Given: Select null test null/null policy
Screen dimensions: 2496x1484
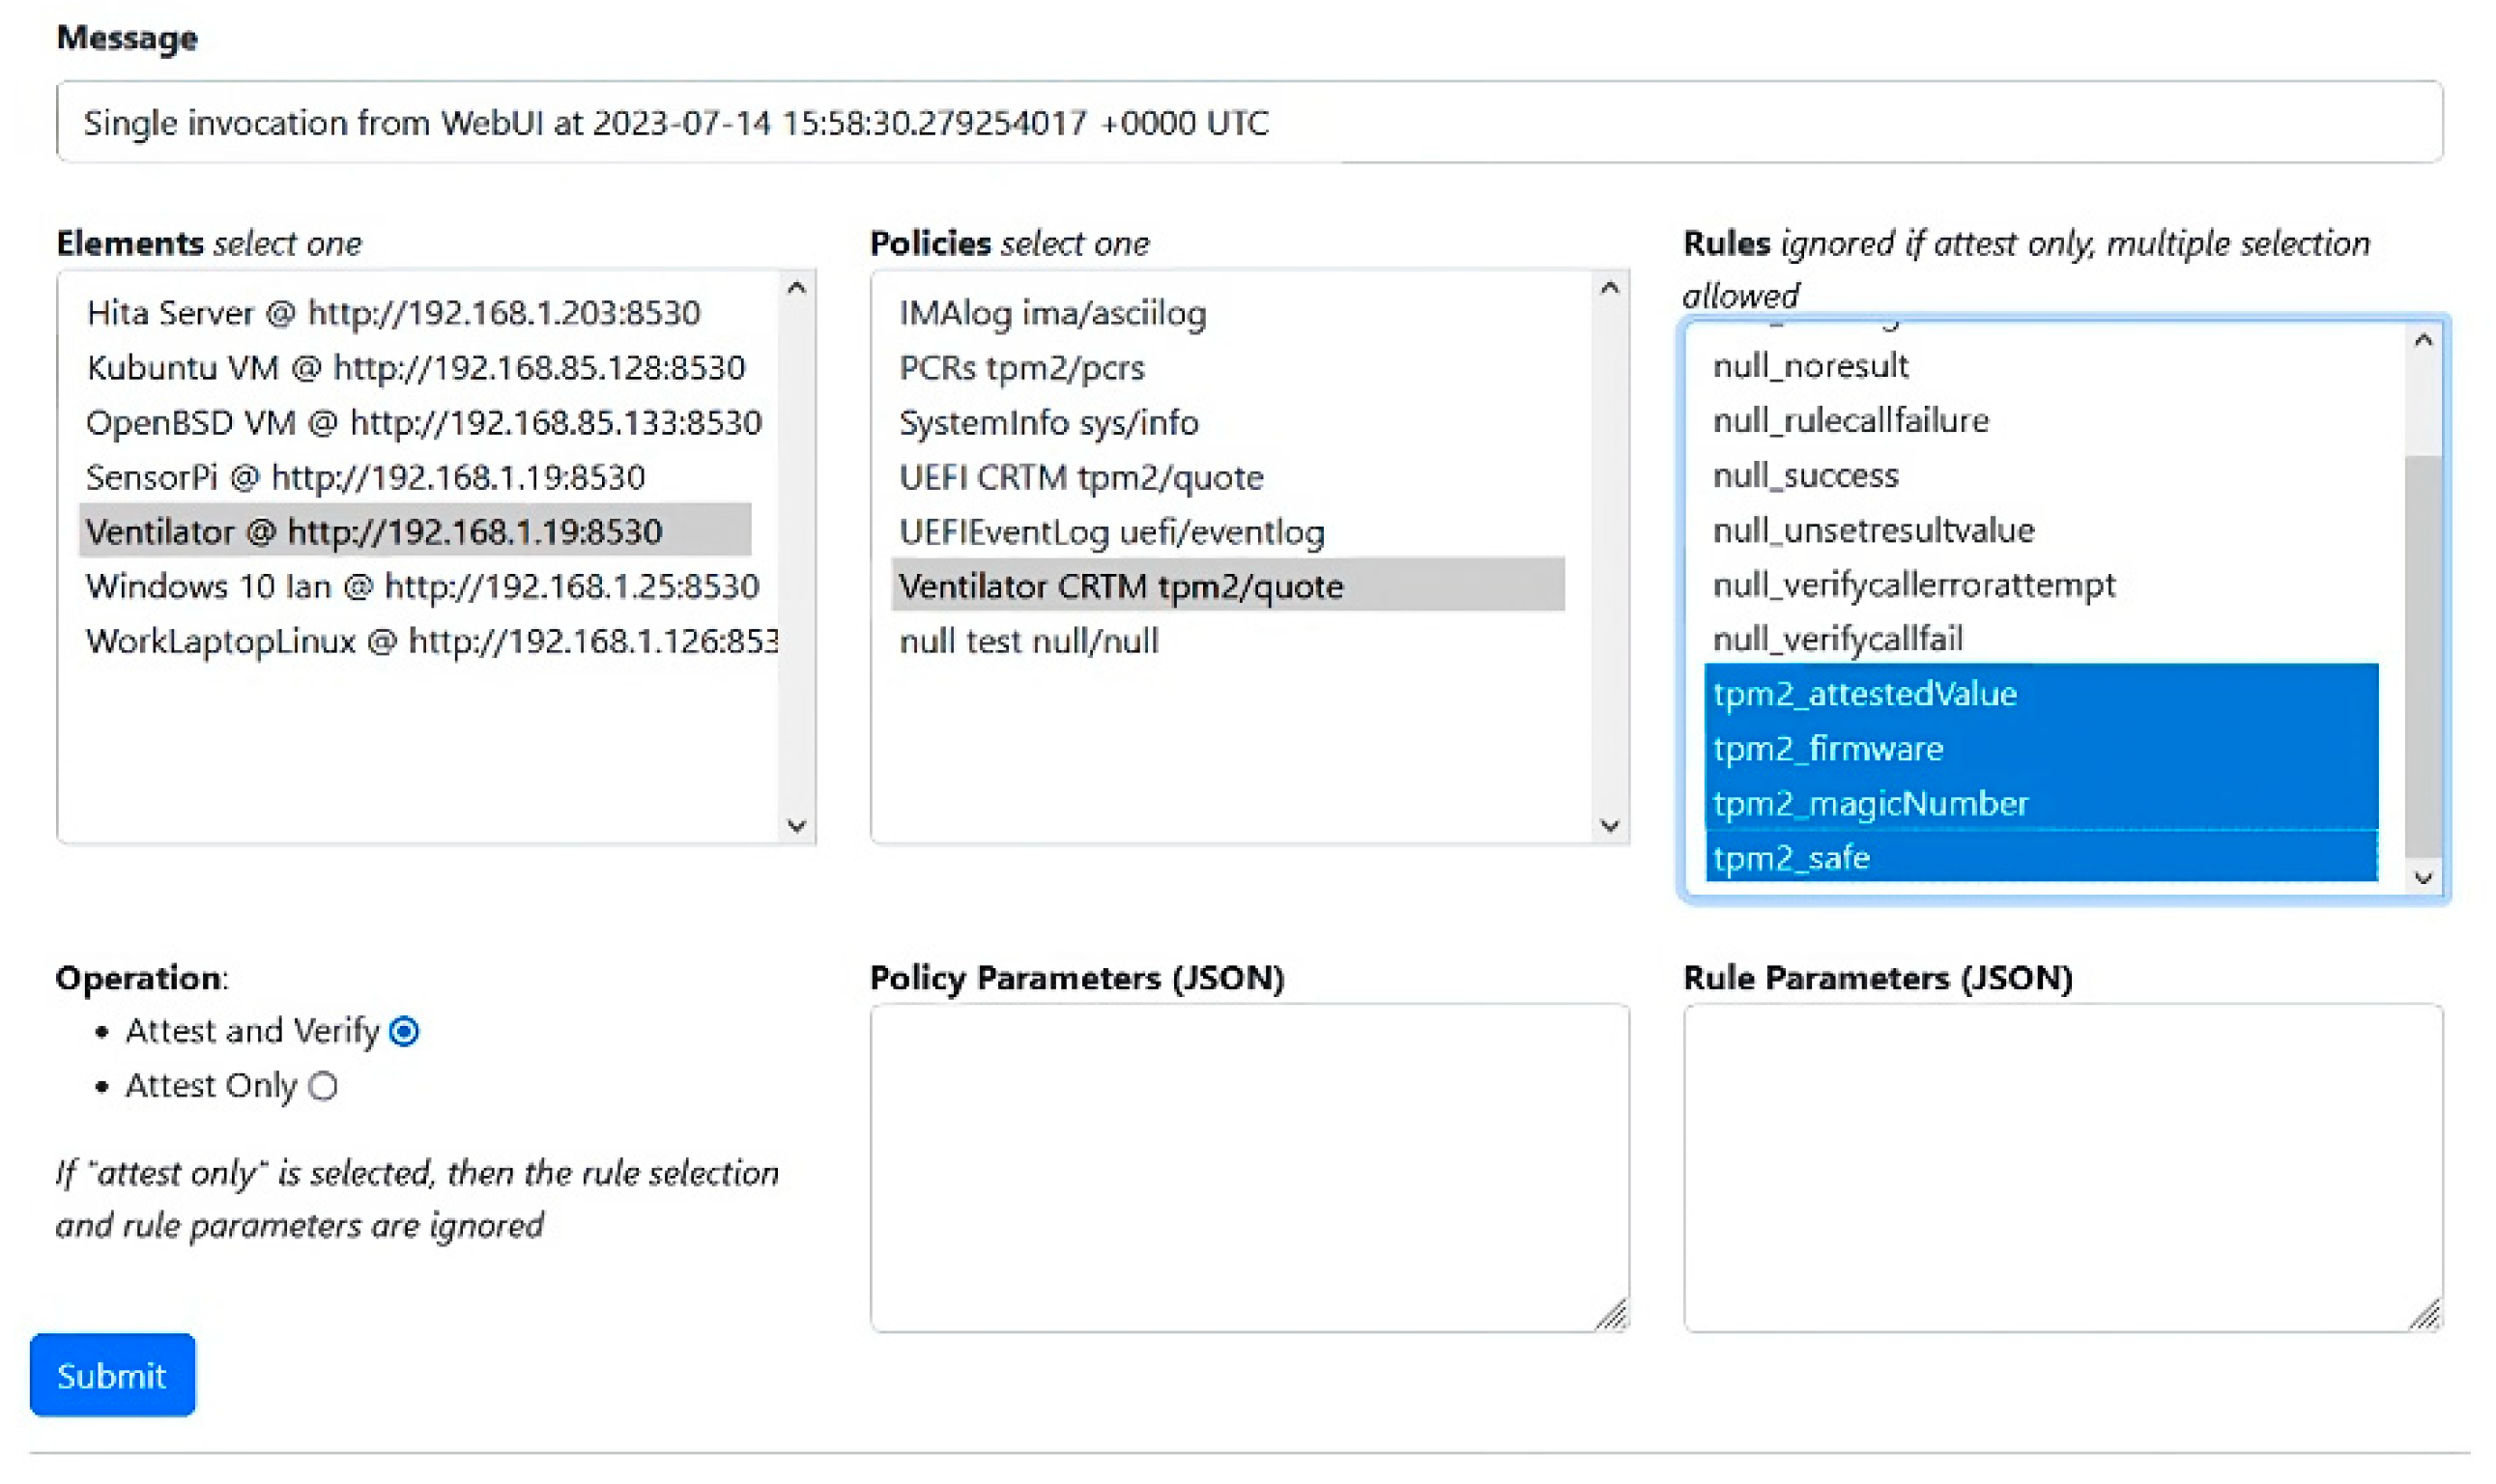Looking at the screenshot, I should pos(1028,641).
